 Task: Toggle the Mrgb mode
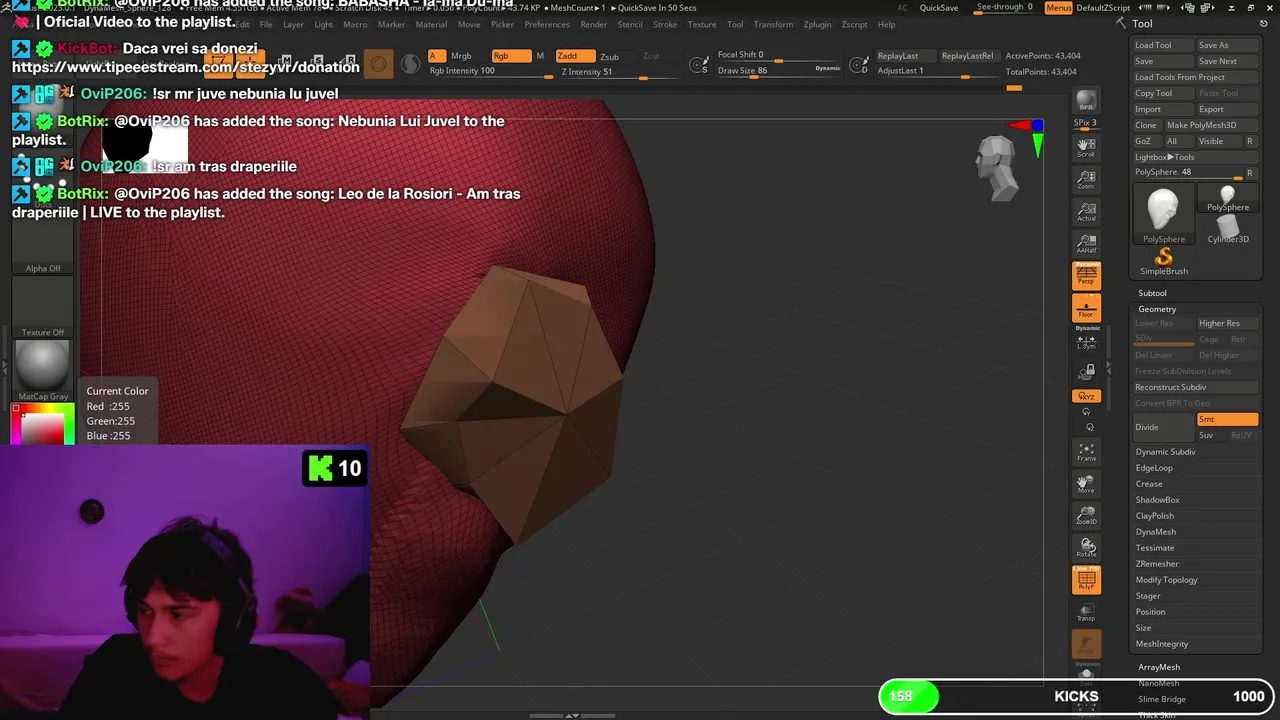461,56
